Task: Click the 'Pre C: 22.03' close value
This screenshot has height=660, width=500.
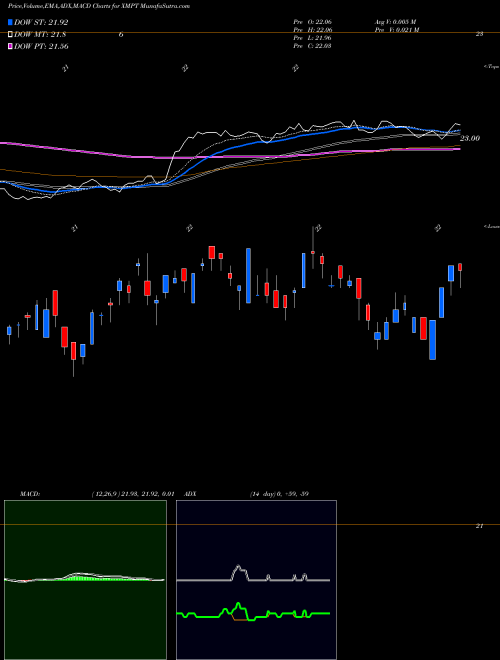Action: pyautogui.click(x=313, y=46)
